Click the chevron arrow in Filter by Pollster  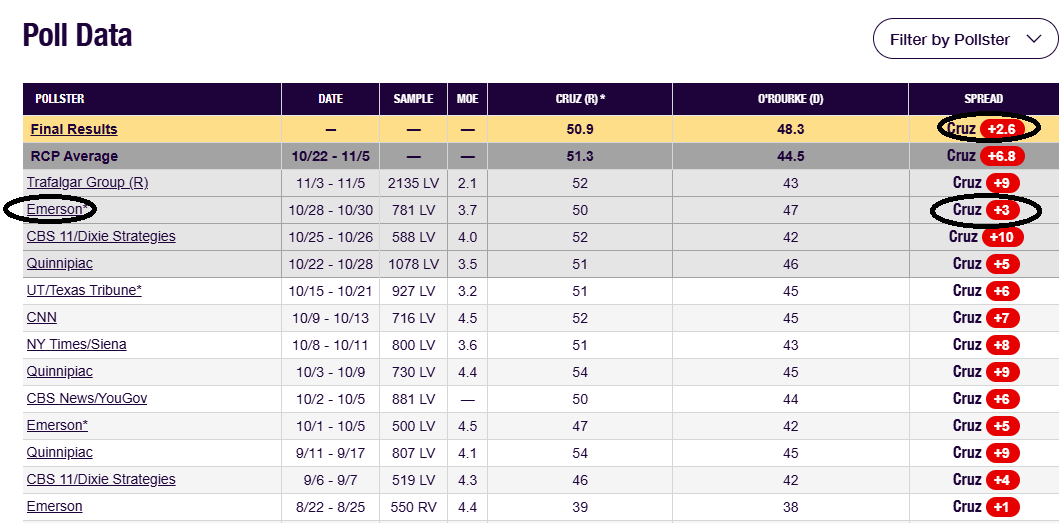point(1033,39)
